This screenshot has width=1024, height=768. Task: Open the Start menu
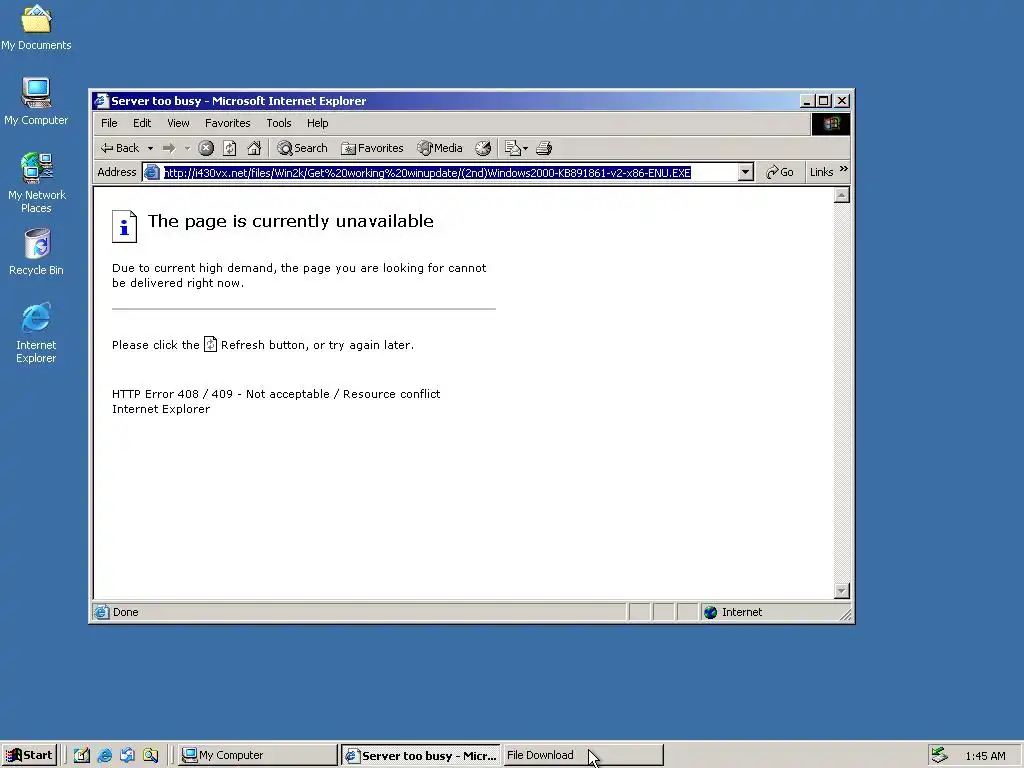pos(29,755)
